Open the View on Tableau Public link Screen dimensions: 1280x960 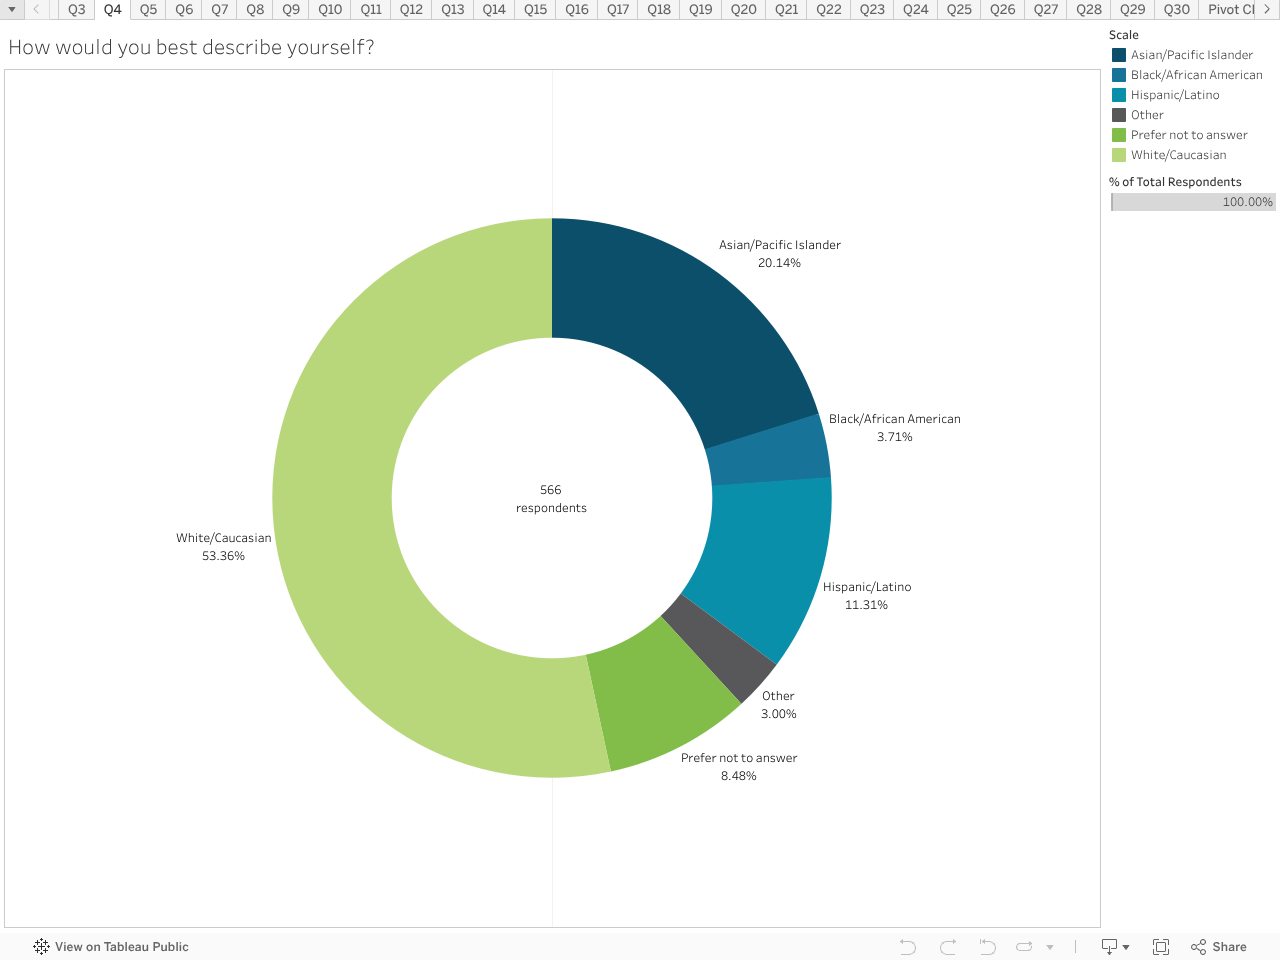[121, 947]
